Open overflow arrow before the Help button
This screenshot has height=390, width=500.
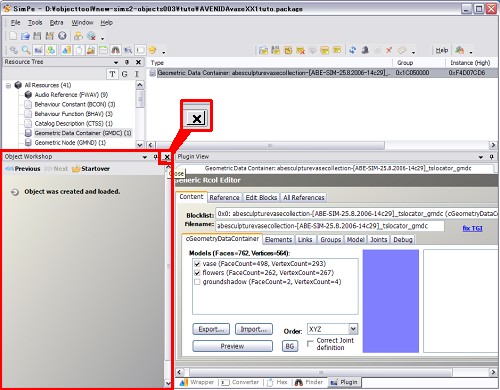[413, 52]
